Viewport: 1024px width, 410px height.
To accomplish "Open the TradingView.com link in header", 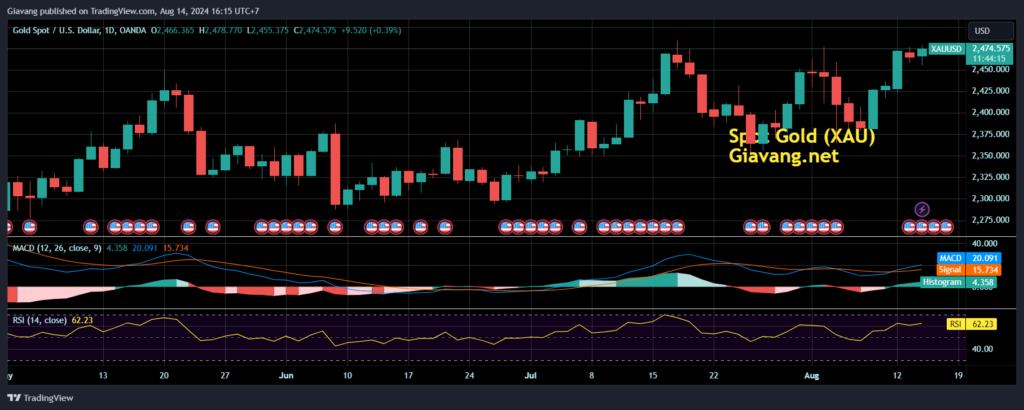I will pyautogui.click(x=137, y=8).
